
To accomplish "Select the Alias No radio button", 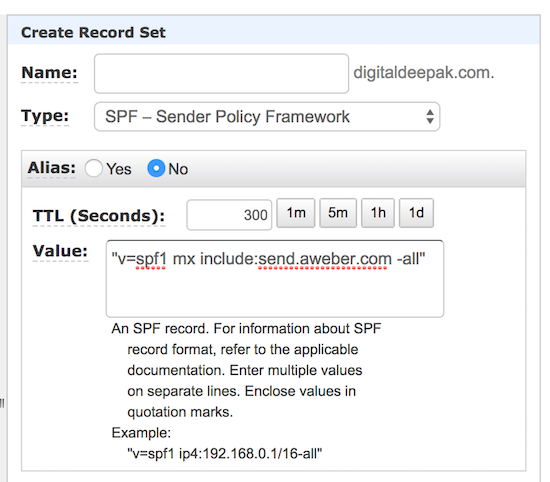I will pyautogui.click(x=156, y=168).
